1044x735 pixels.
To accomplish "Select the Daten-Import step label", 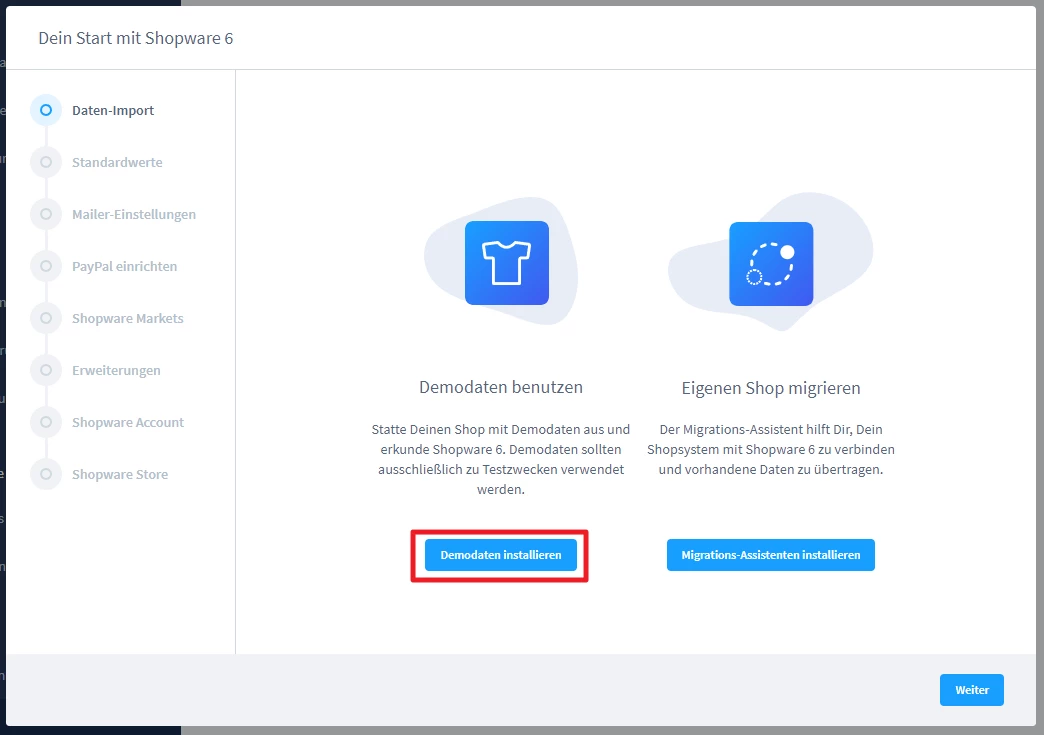I will (113, 110).
